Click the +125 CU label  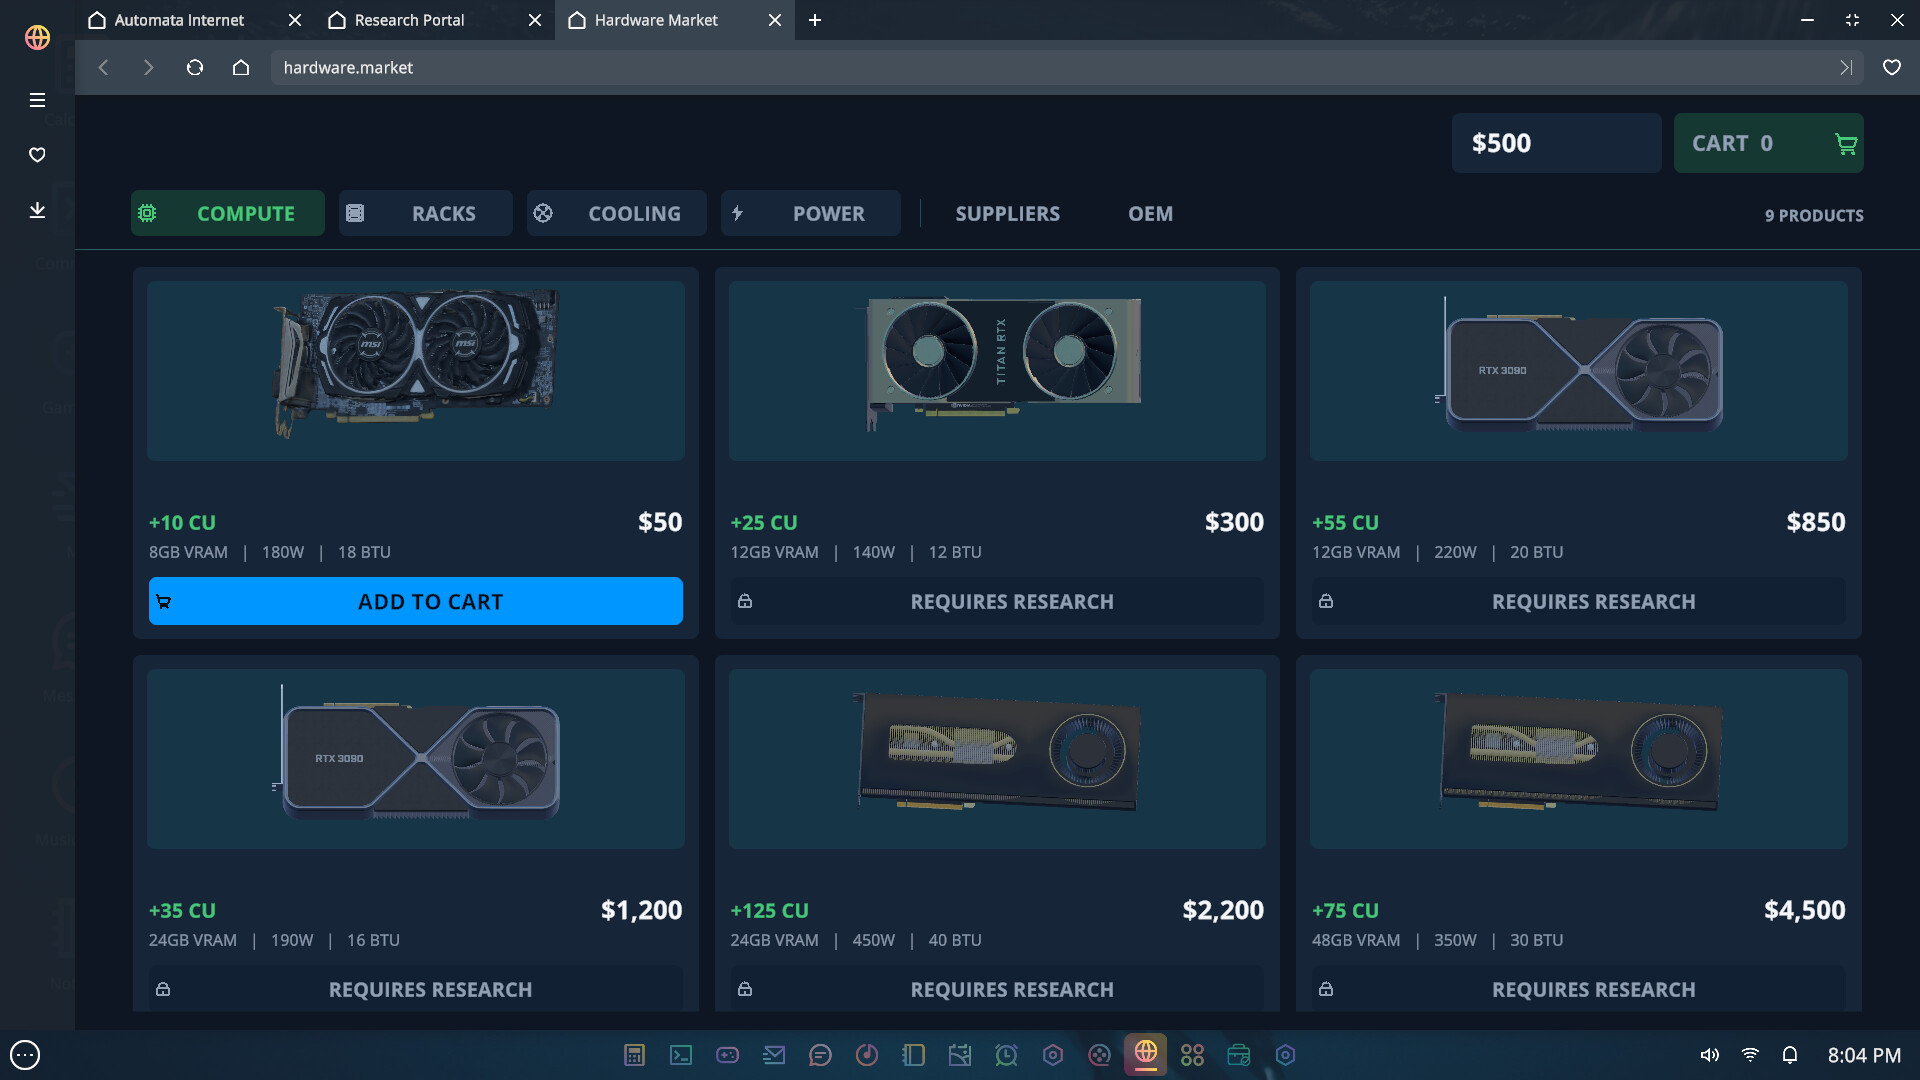769,910
